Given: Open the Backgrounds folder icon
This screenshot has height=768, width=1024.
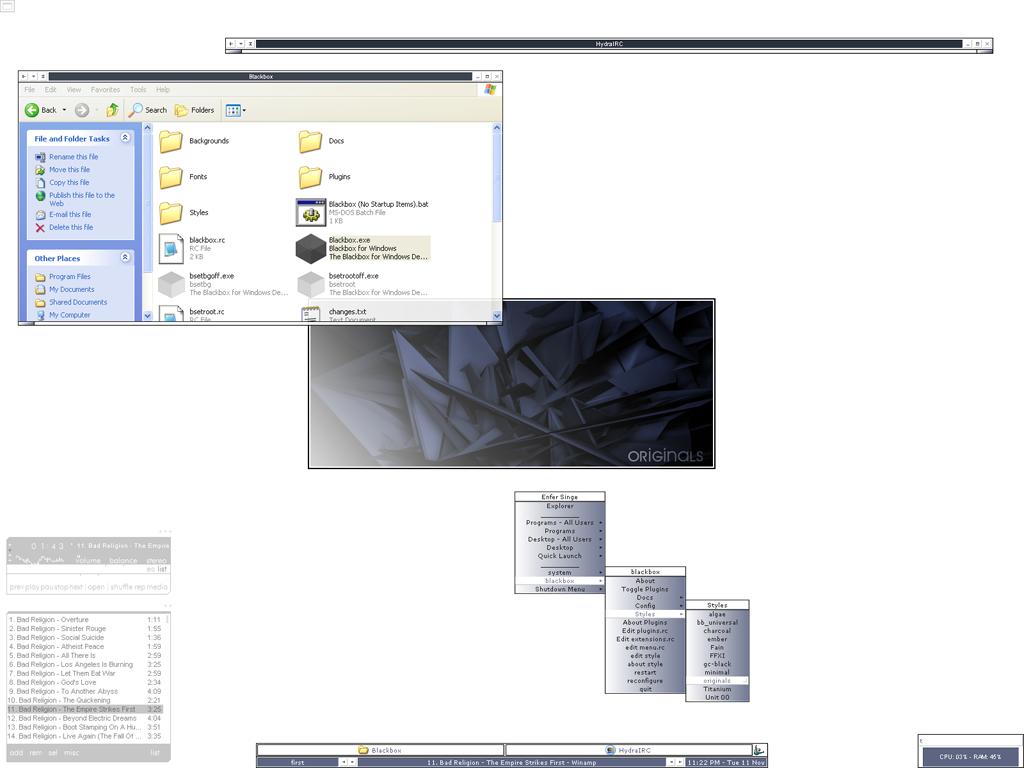Looking at the screenshot, I should click(171, 141).
